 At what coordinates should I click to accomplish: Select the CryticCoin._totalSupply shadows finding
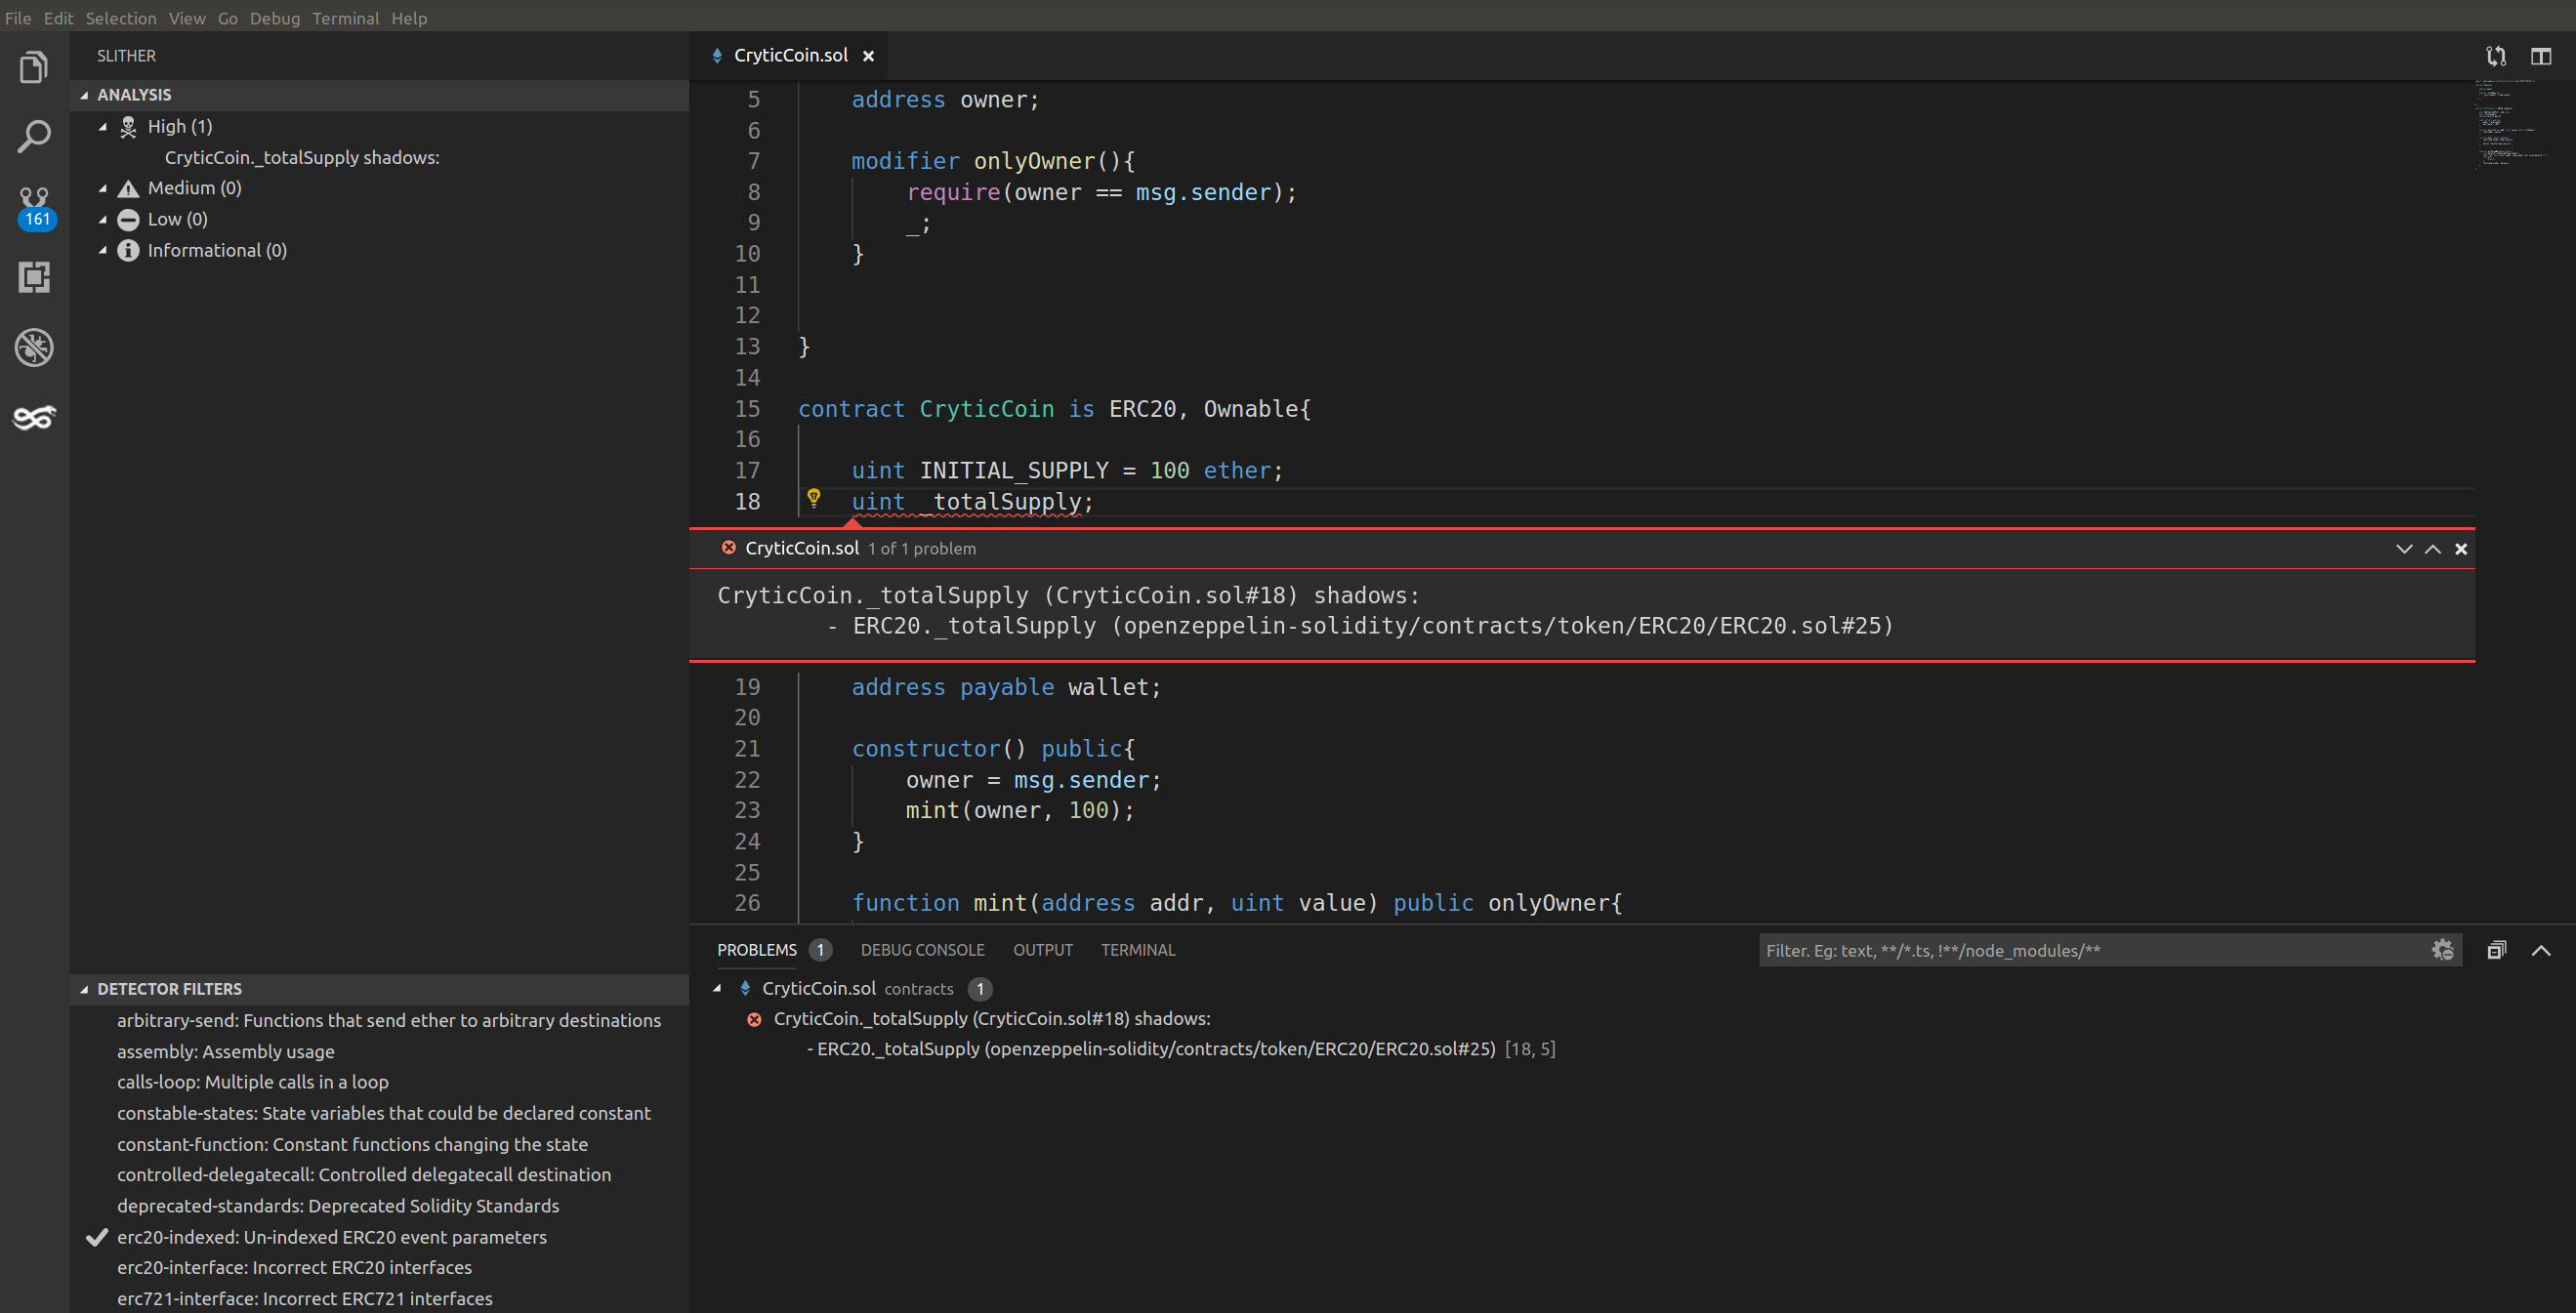(x=301, y=157)
